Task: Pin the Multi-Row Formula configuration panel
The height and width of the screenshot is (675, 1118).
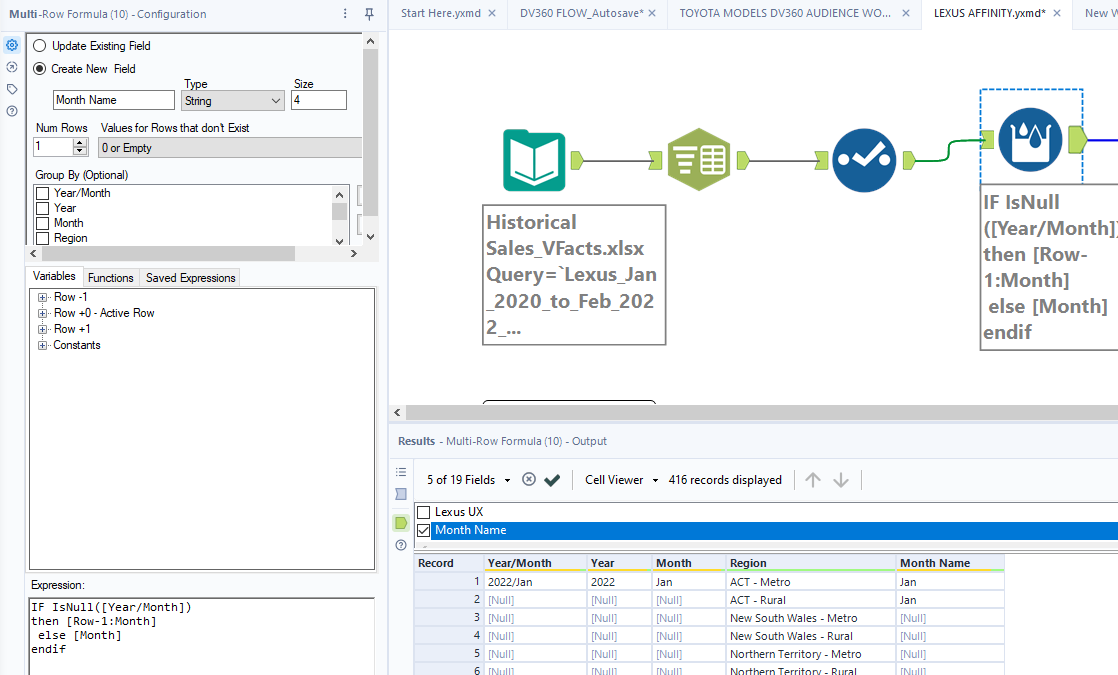Action: (368, 13)
